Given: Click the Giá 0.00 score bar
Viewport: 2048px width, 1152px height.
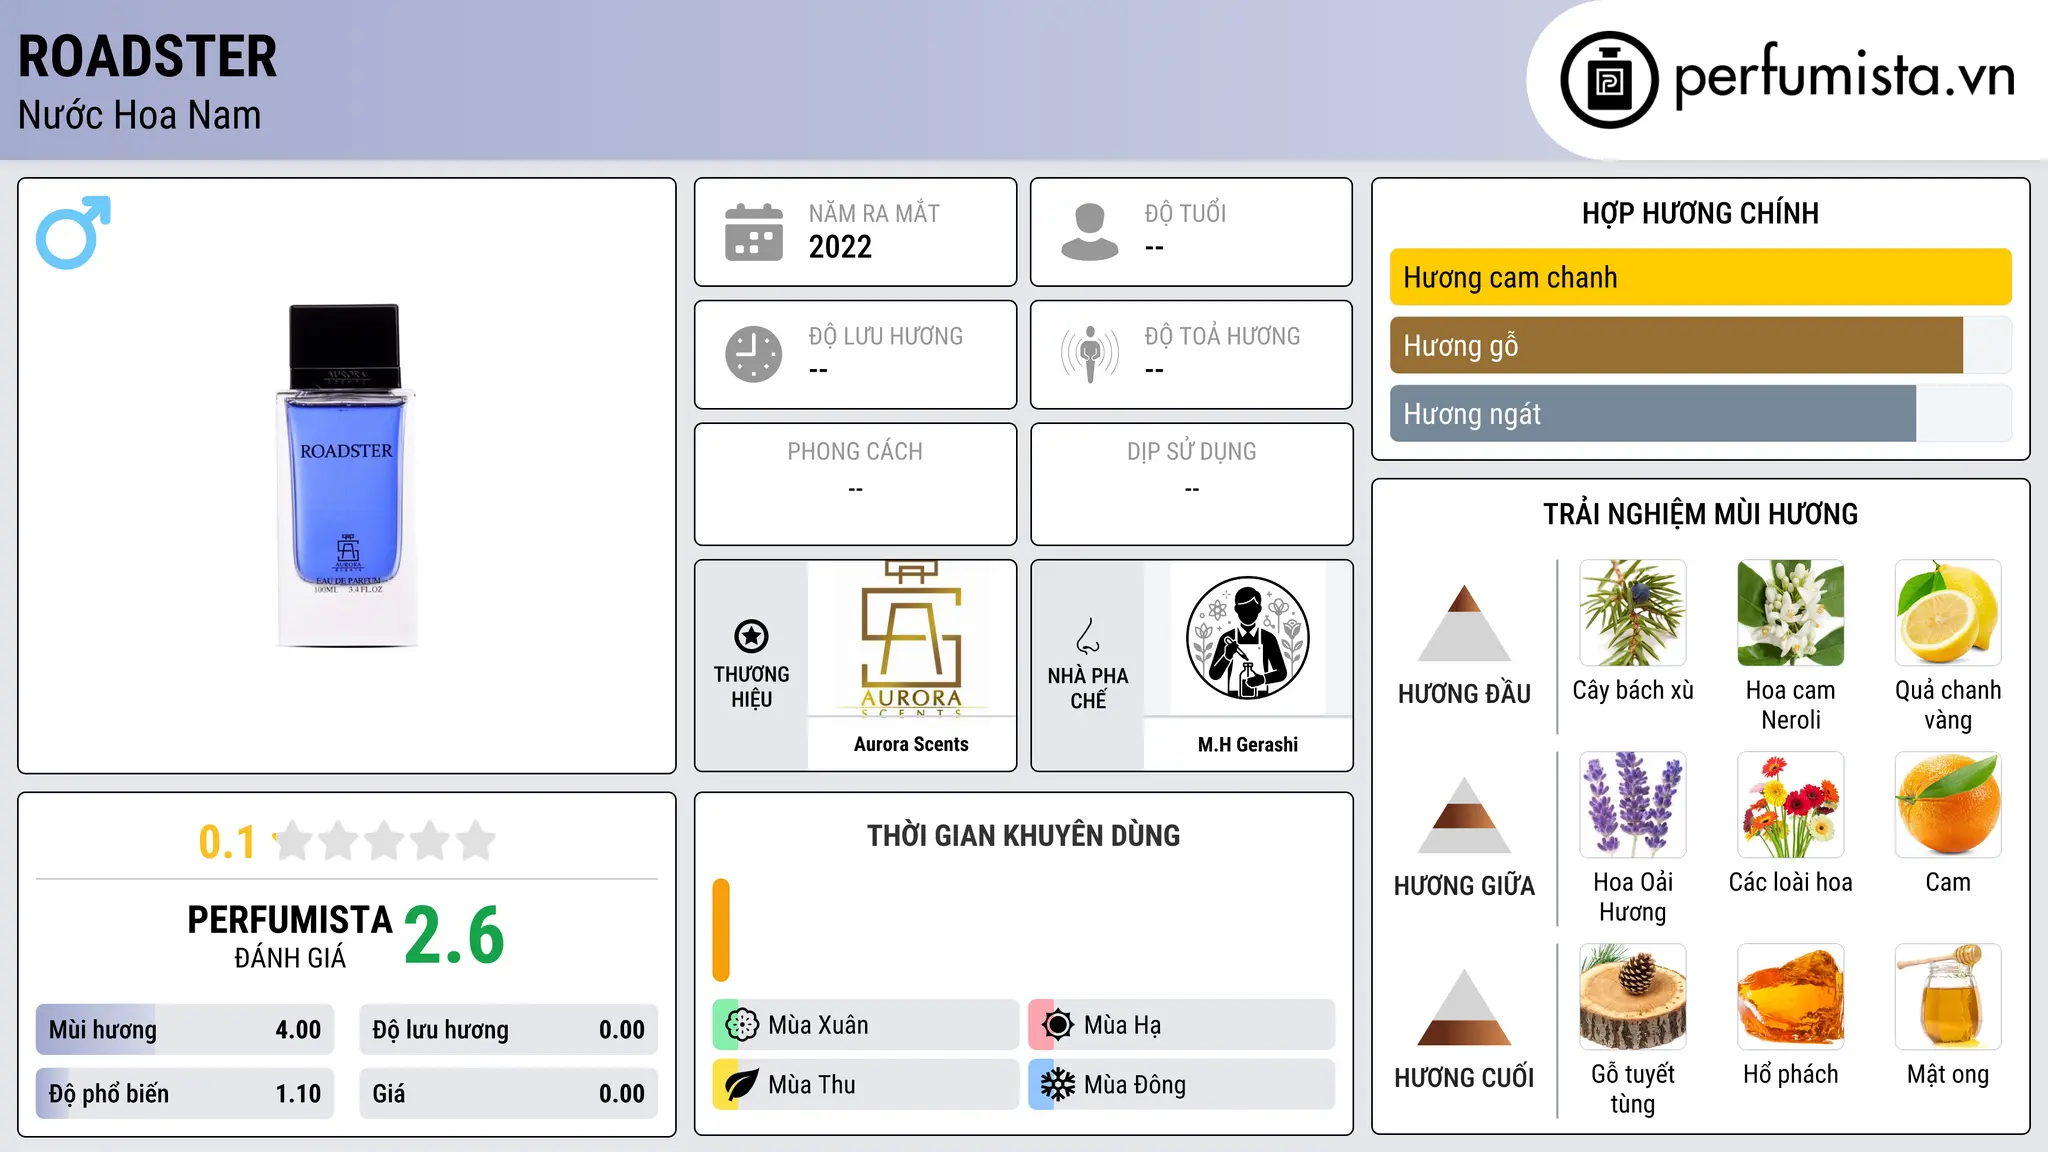Looking at the screenshot, I should 508,1094.
